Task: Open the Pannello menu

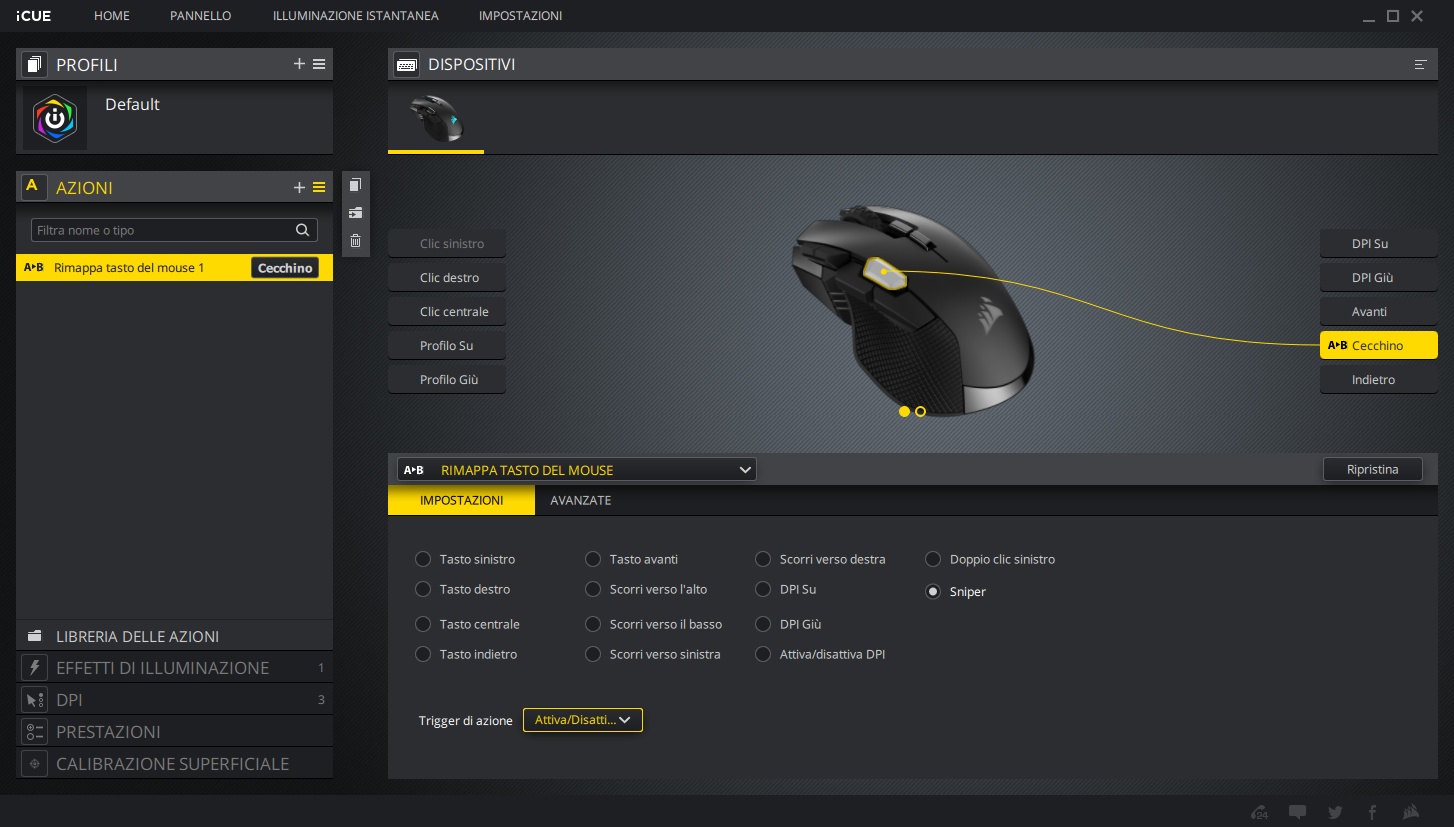Action: click(x=201, y=16)
